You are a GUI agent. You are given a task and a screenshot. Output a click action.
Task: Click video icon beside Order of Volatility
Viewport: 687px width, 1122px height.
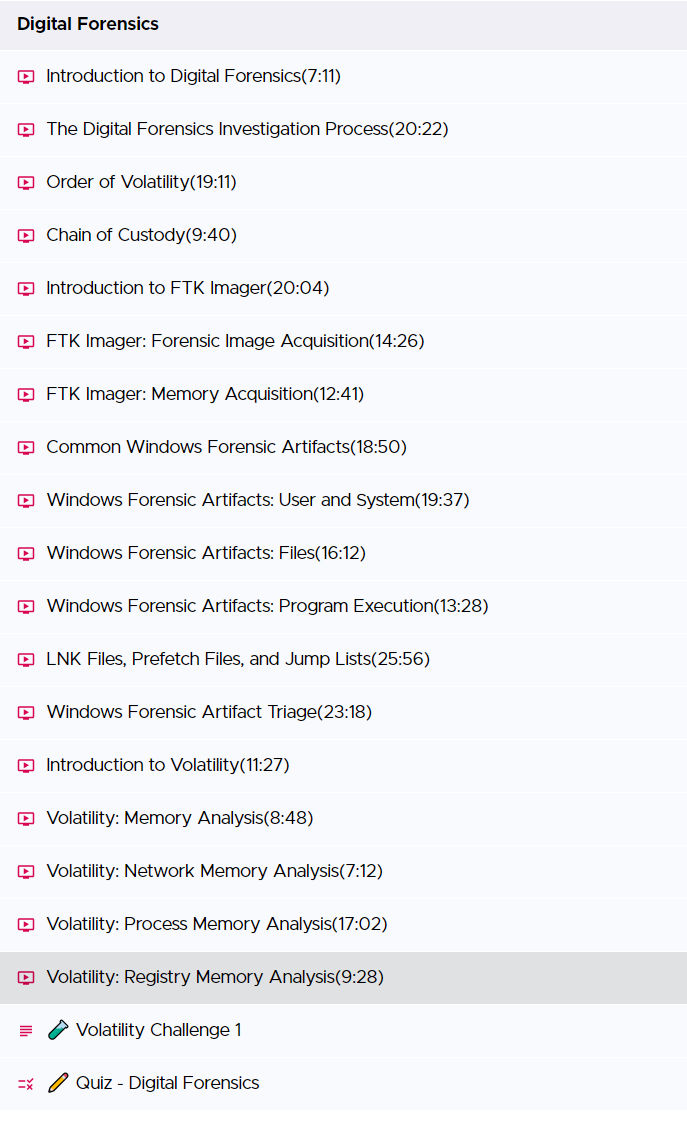(26, 182)
